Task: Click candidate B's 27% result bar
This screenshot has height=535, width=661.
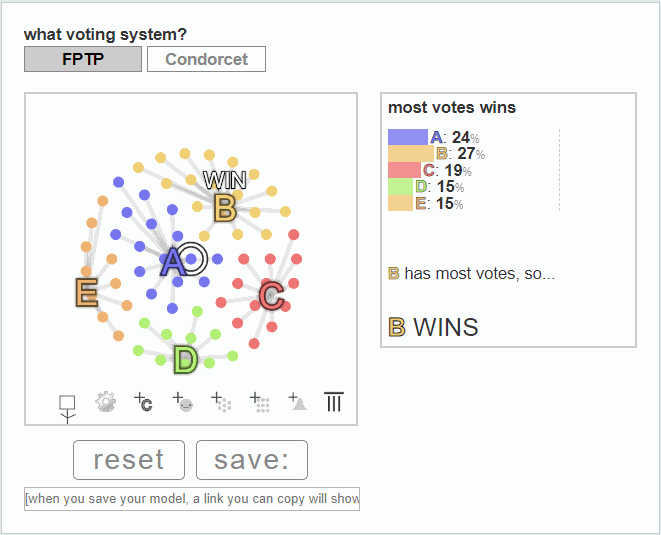Action: click(x=411, y=153)
